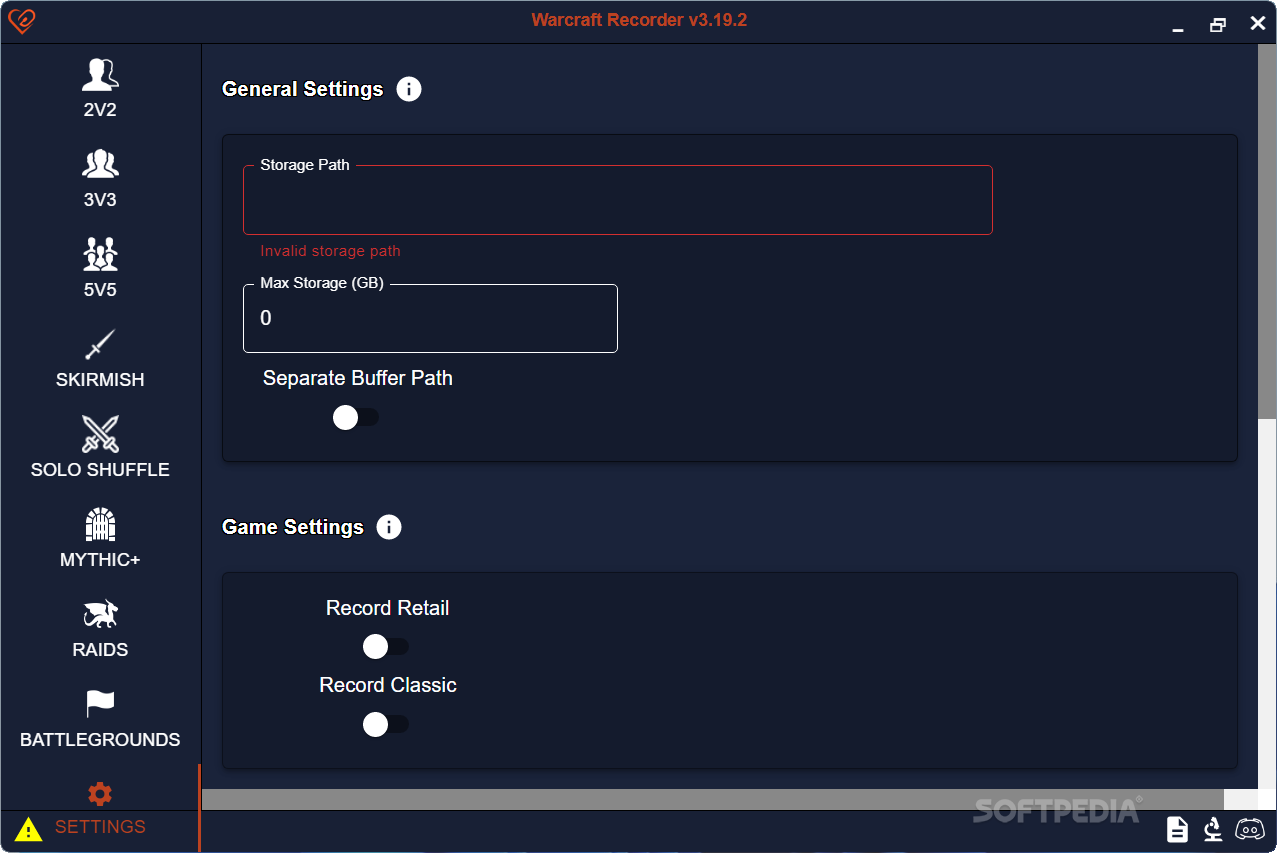The width and height of the screenshot is (1277, 853).
Task: Click the Max Storage (GB) field
Action: (430, 318)
